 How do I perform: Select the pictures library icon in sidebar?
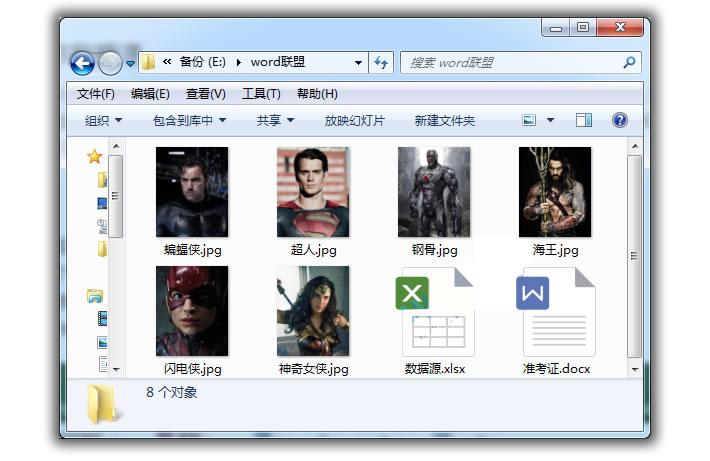pyautogui.click(x=102, y=342)
